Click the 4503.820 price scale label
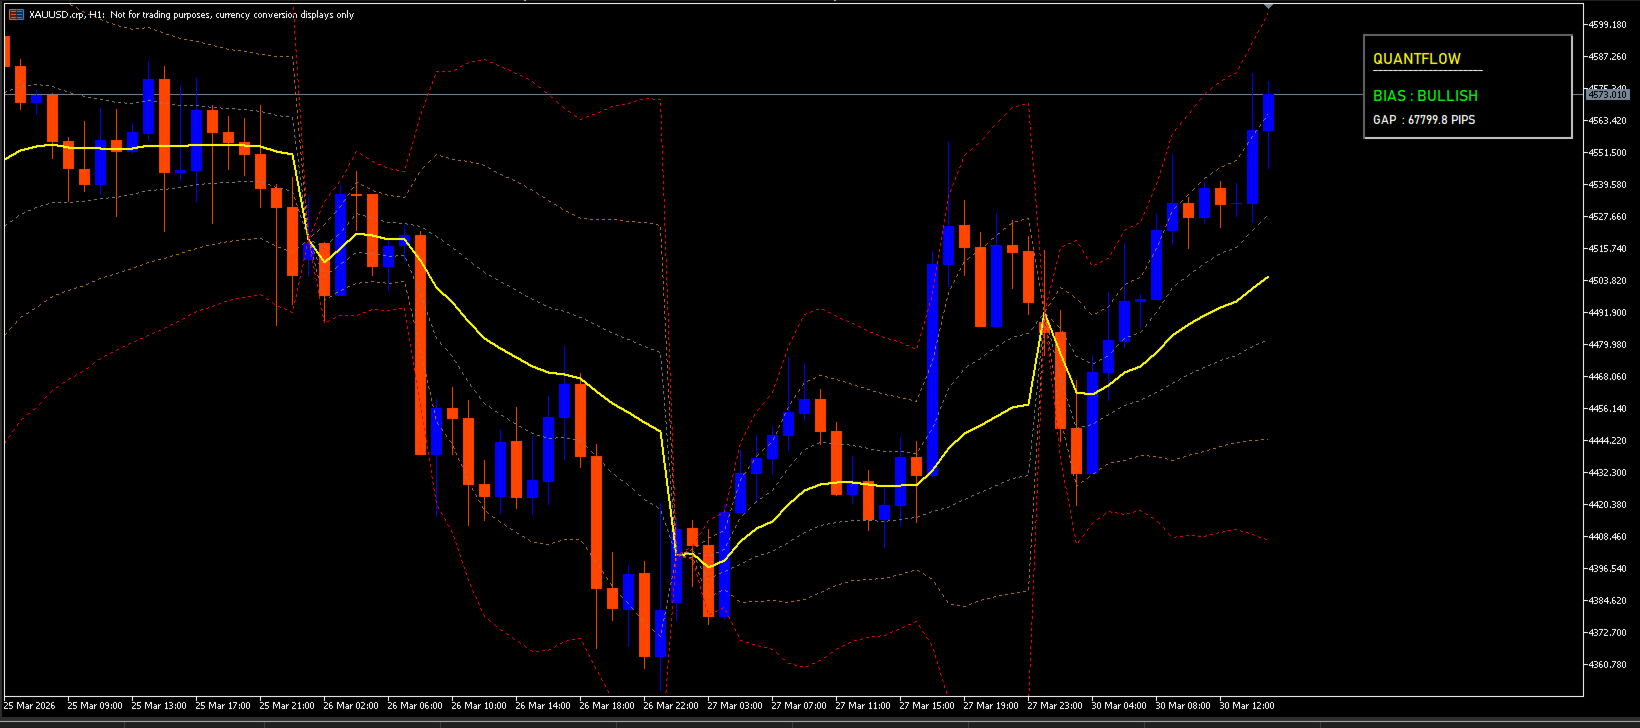The image size is (1640, 728). (1607, 281)
